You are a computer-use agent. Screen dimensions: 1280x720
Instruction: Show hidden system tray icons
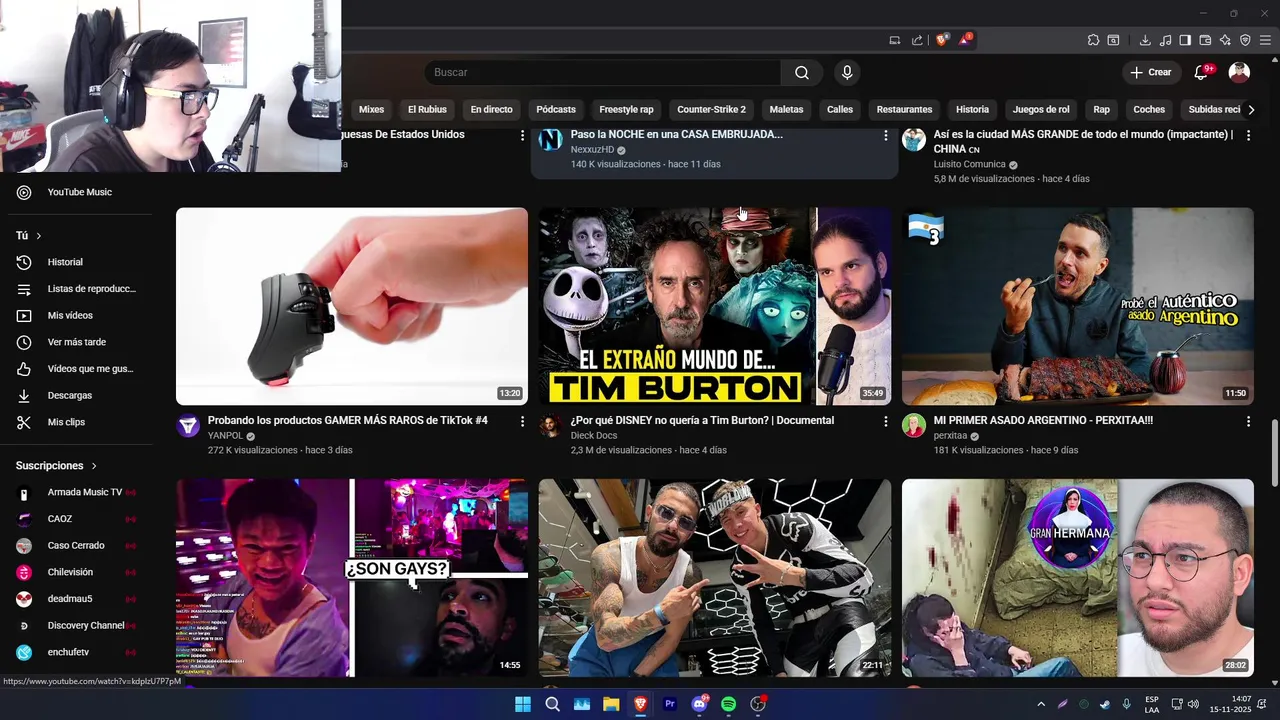[x=1041, y=704]
